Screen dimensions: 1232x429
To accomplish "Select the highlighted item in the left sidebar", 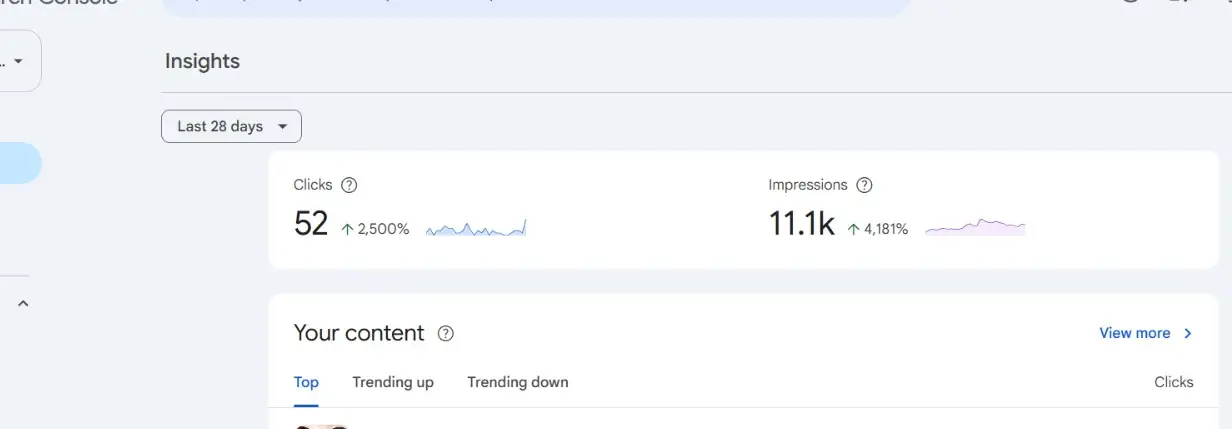I will [20, 163].
